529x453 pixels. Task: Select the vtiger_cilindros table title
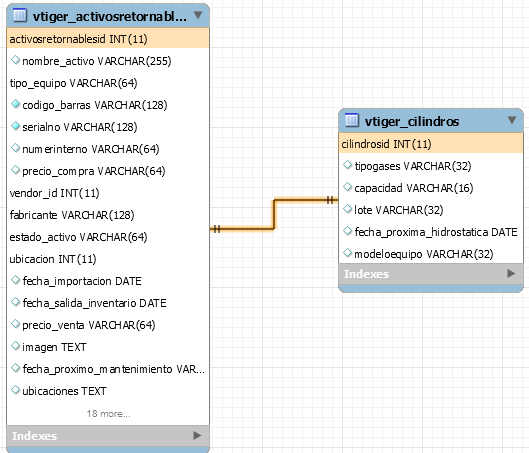412,121
